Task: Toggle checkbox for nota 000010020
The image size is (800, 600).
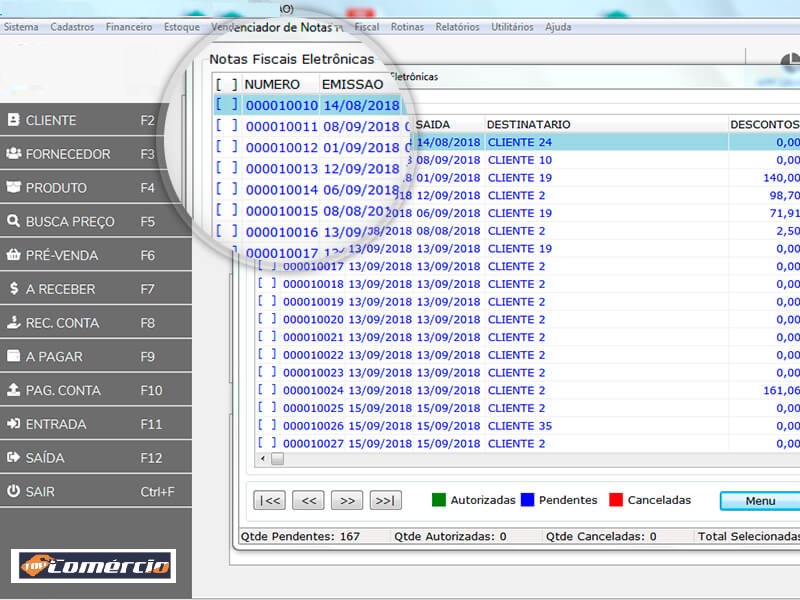Action: 267,319
